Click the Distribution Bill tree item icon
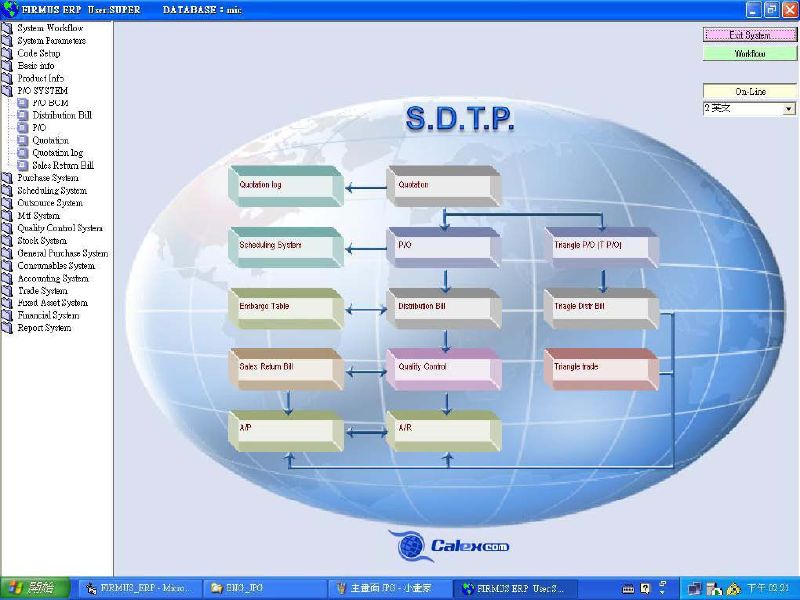Image resolution: width=800 pixels, height=600 pixels. tap(22, 115)
